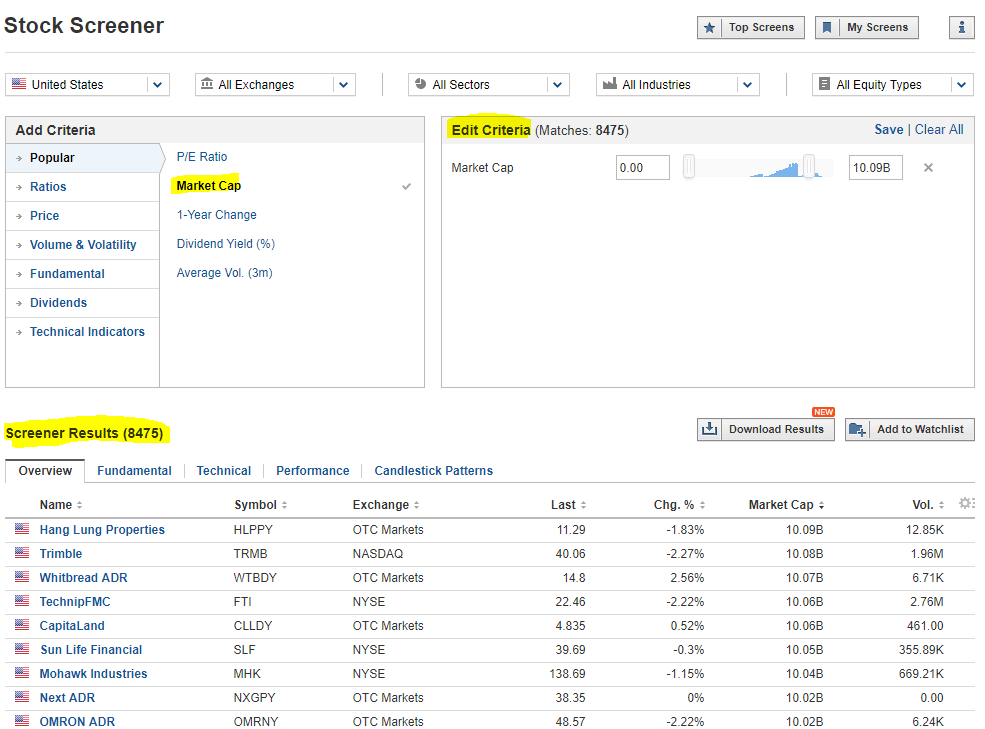Open the Whitbread ADR stock link
Screen dimensions: 985x729
pos(83,578)
